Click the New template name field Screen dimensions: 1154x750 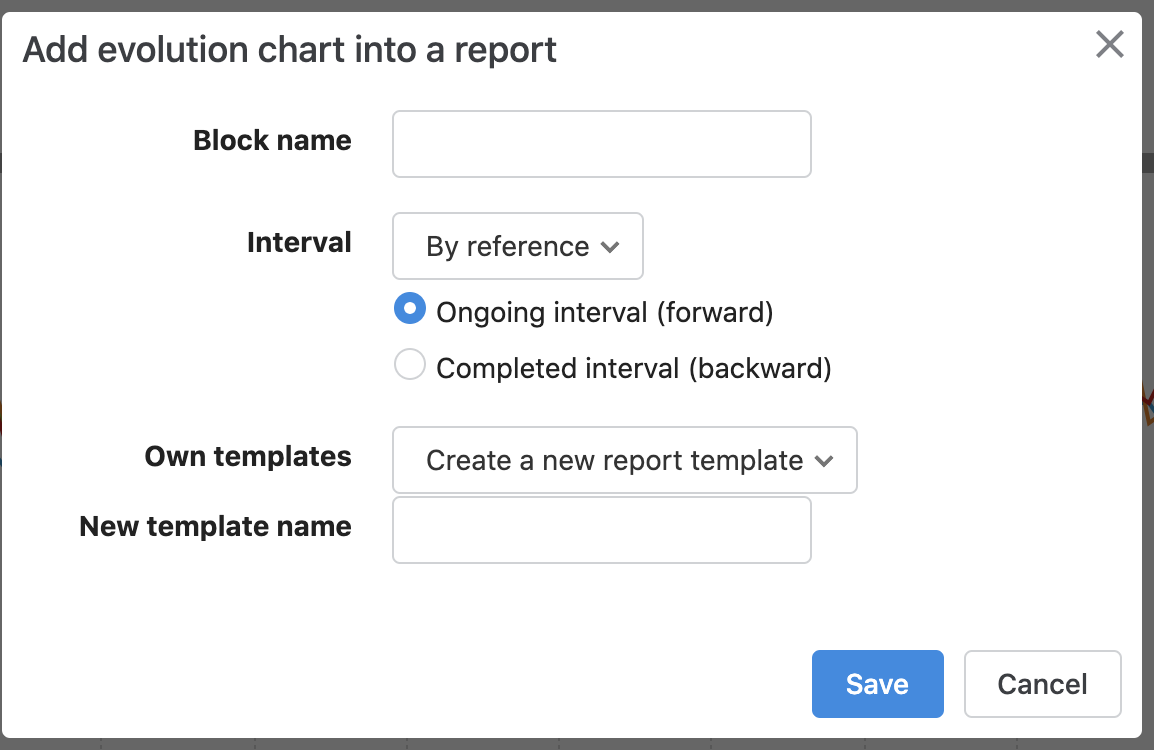pyautogui.click(x=601, y=530)
